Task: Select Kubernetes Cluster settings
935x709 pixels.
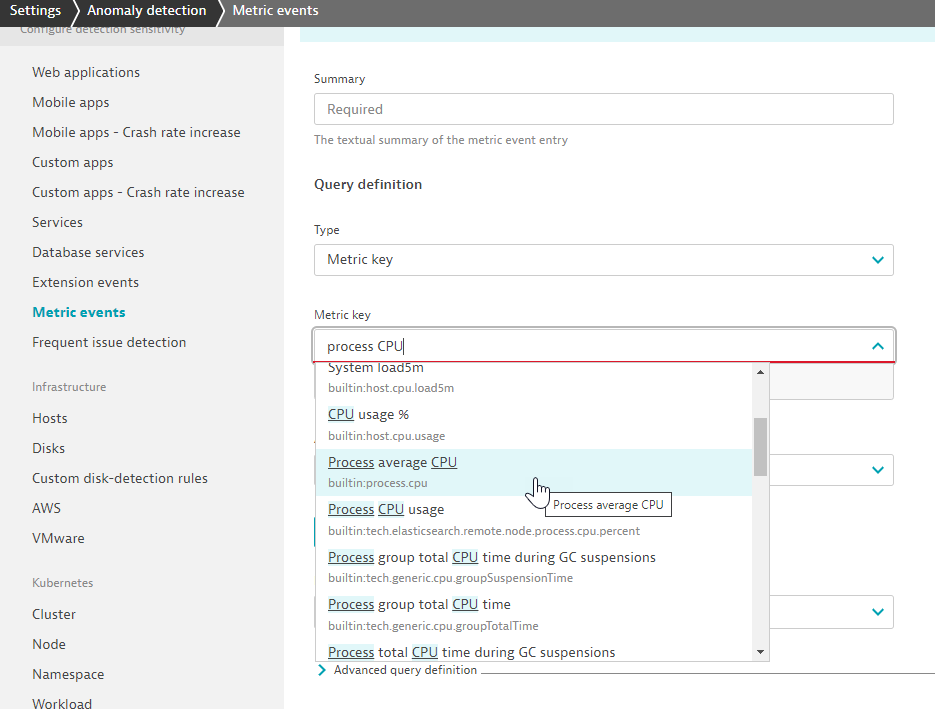Action: [x=54, y=614]
